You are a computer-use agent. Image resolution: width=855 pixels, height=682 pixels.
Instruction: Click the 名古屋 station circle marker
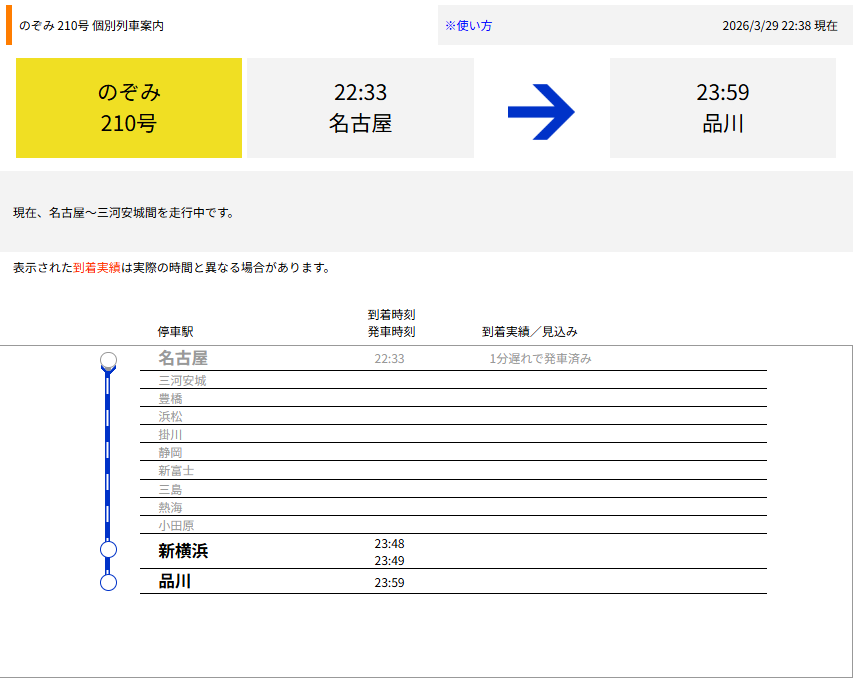point(109,360)
